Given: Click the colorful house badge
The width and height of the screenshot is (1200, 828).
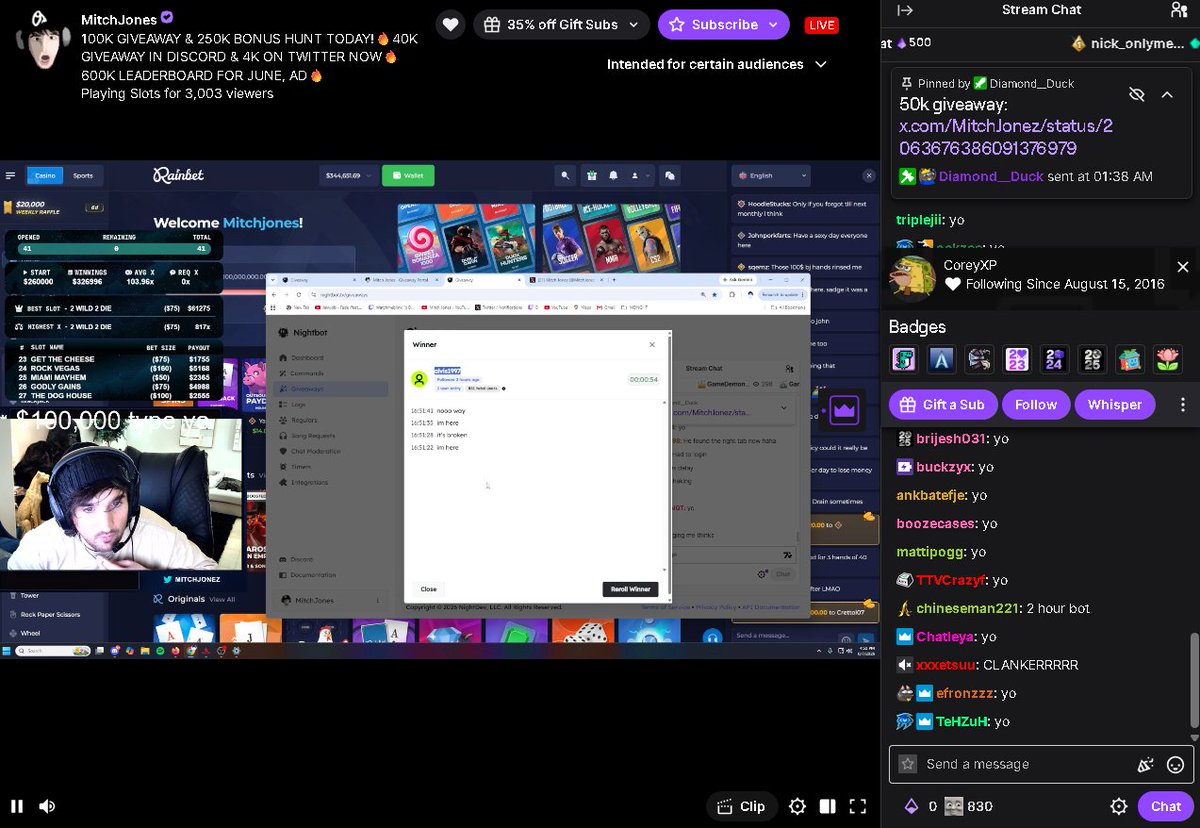Looking at the screenshot, I should click(x=1131, y=359).
